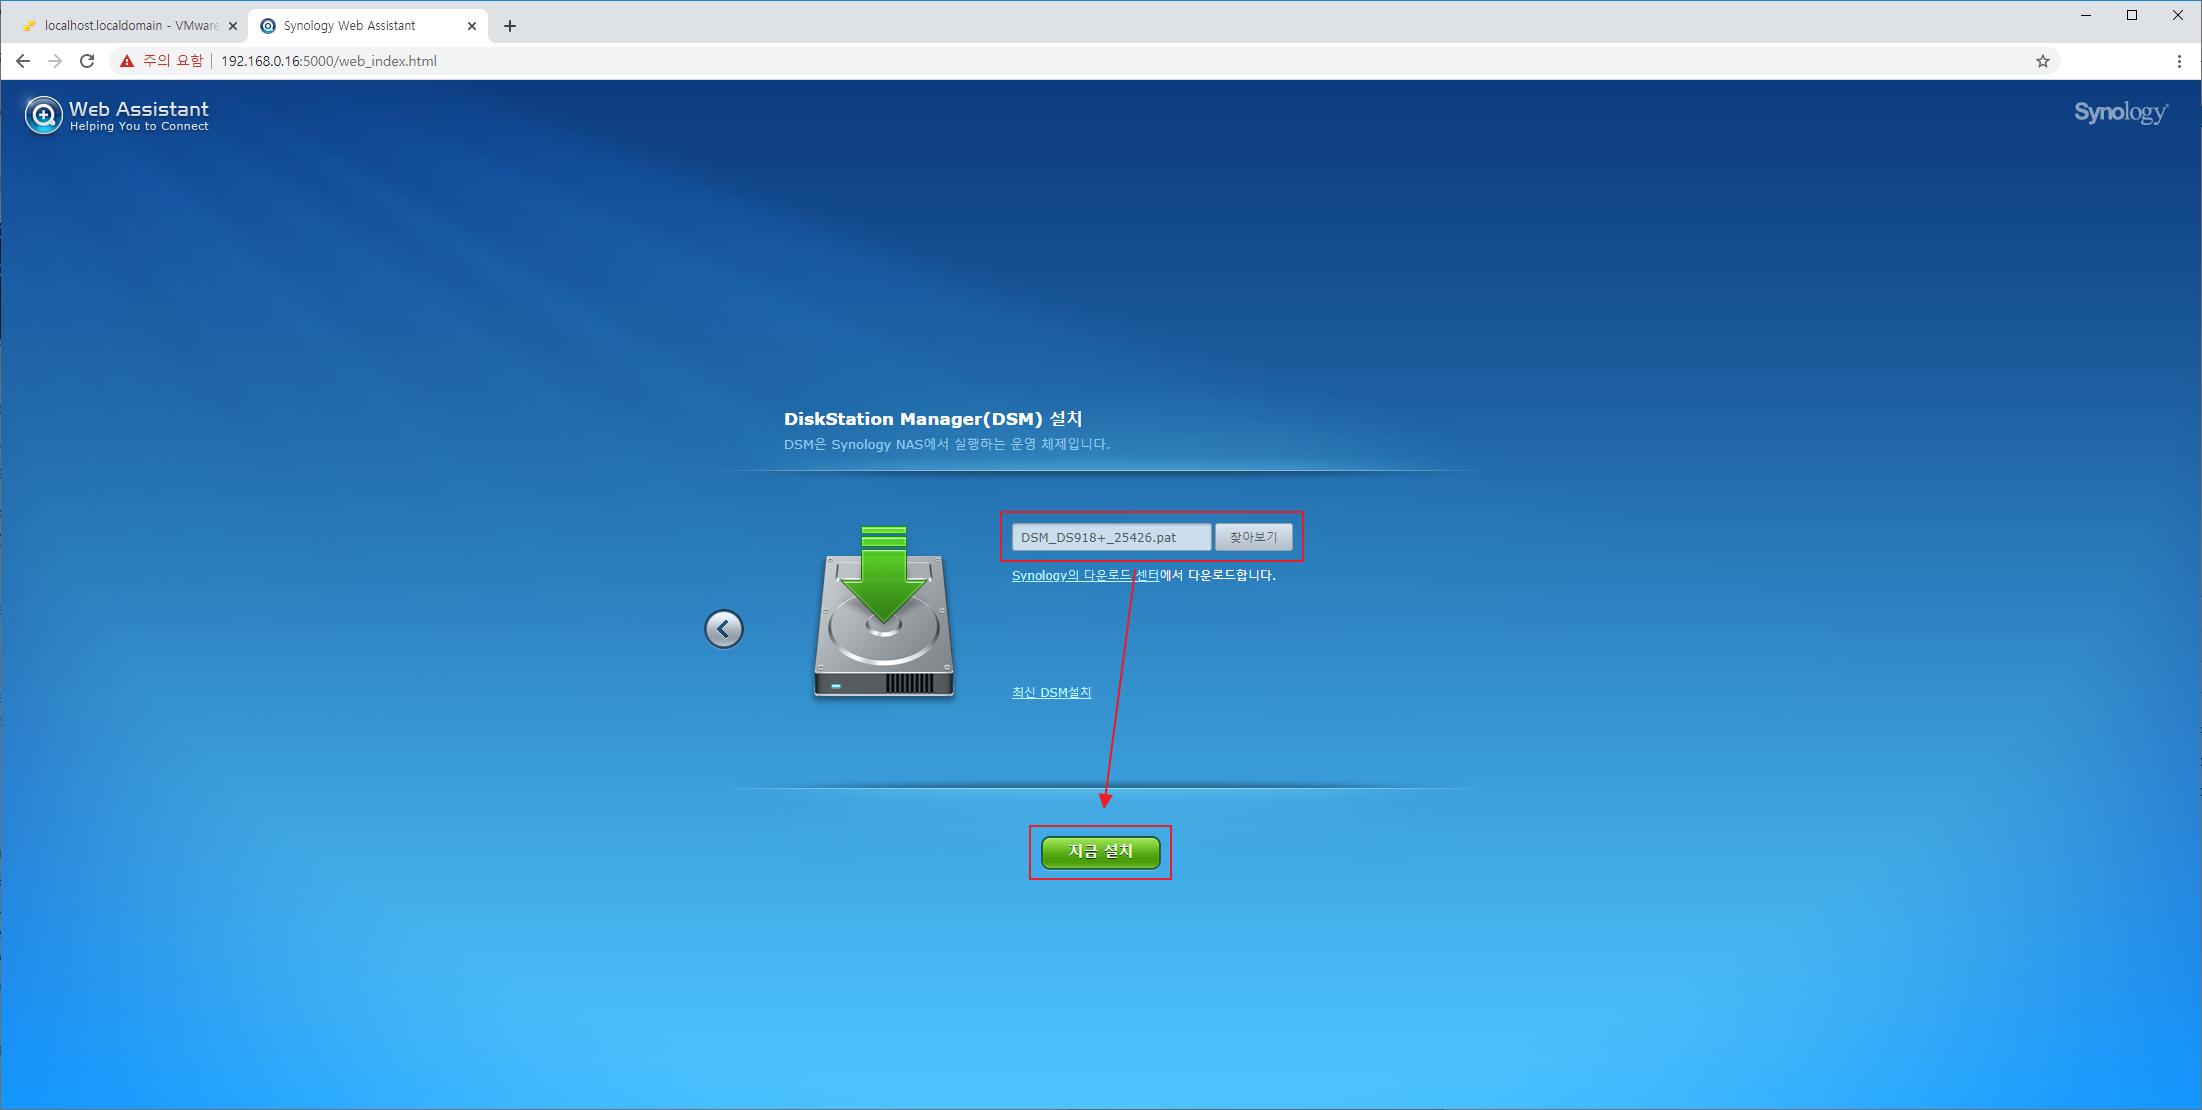
Task: Click the security warning triangle icon
Action: pos(127,61)
